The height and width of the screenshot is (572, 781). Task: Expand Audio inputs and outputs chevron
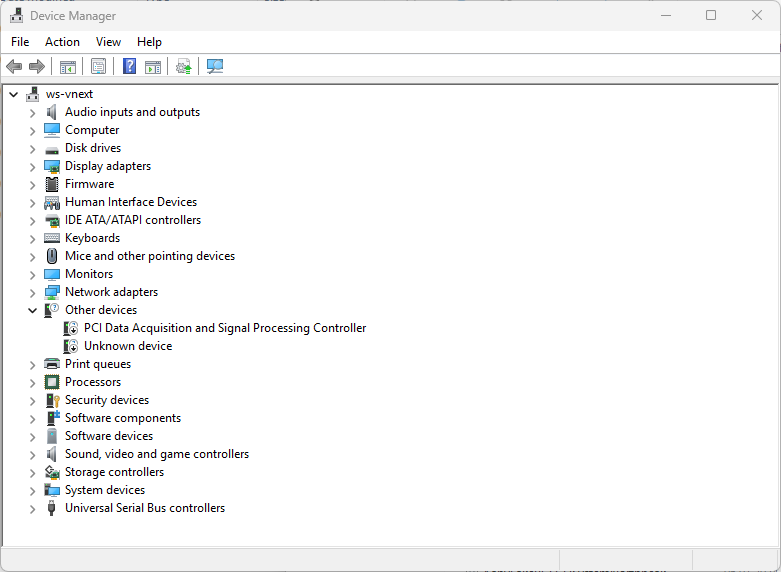coord(32,113)
